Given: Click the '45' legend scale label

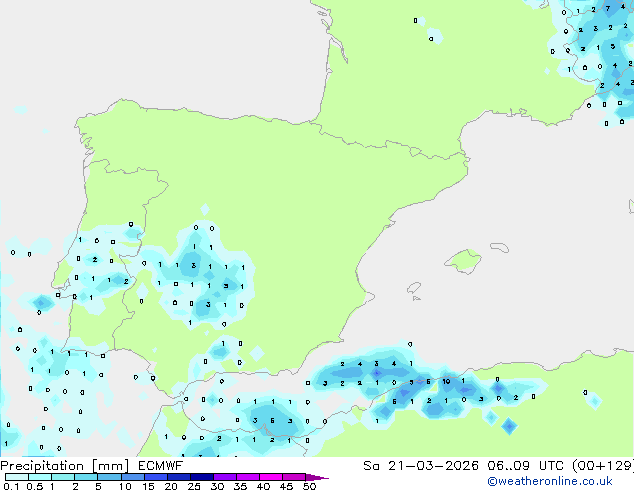Looking at the screenshot, I should point(286,486).
